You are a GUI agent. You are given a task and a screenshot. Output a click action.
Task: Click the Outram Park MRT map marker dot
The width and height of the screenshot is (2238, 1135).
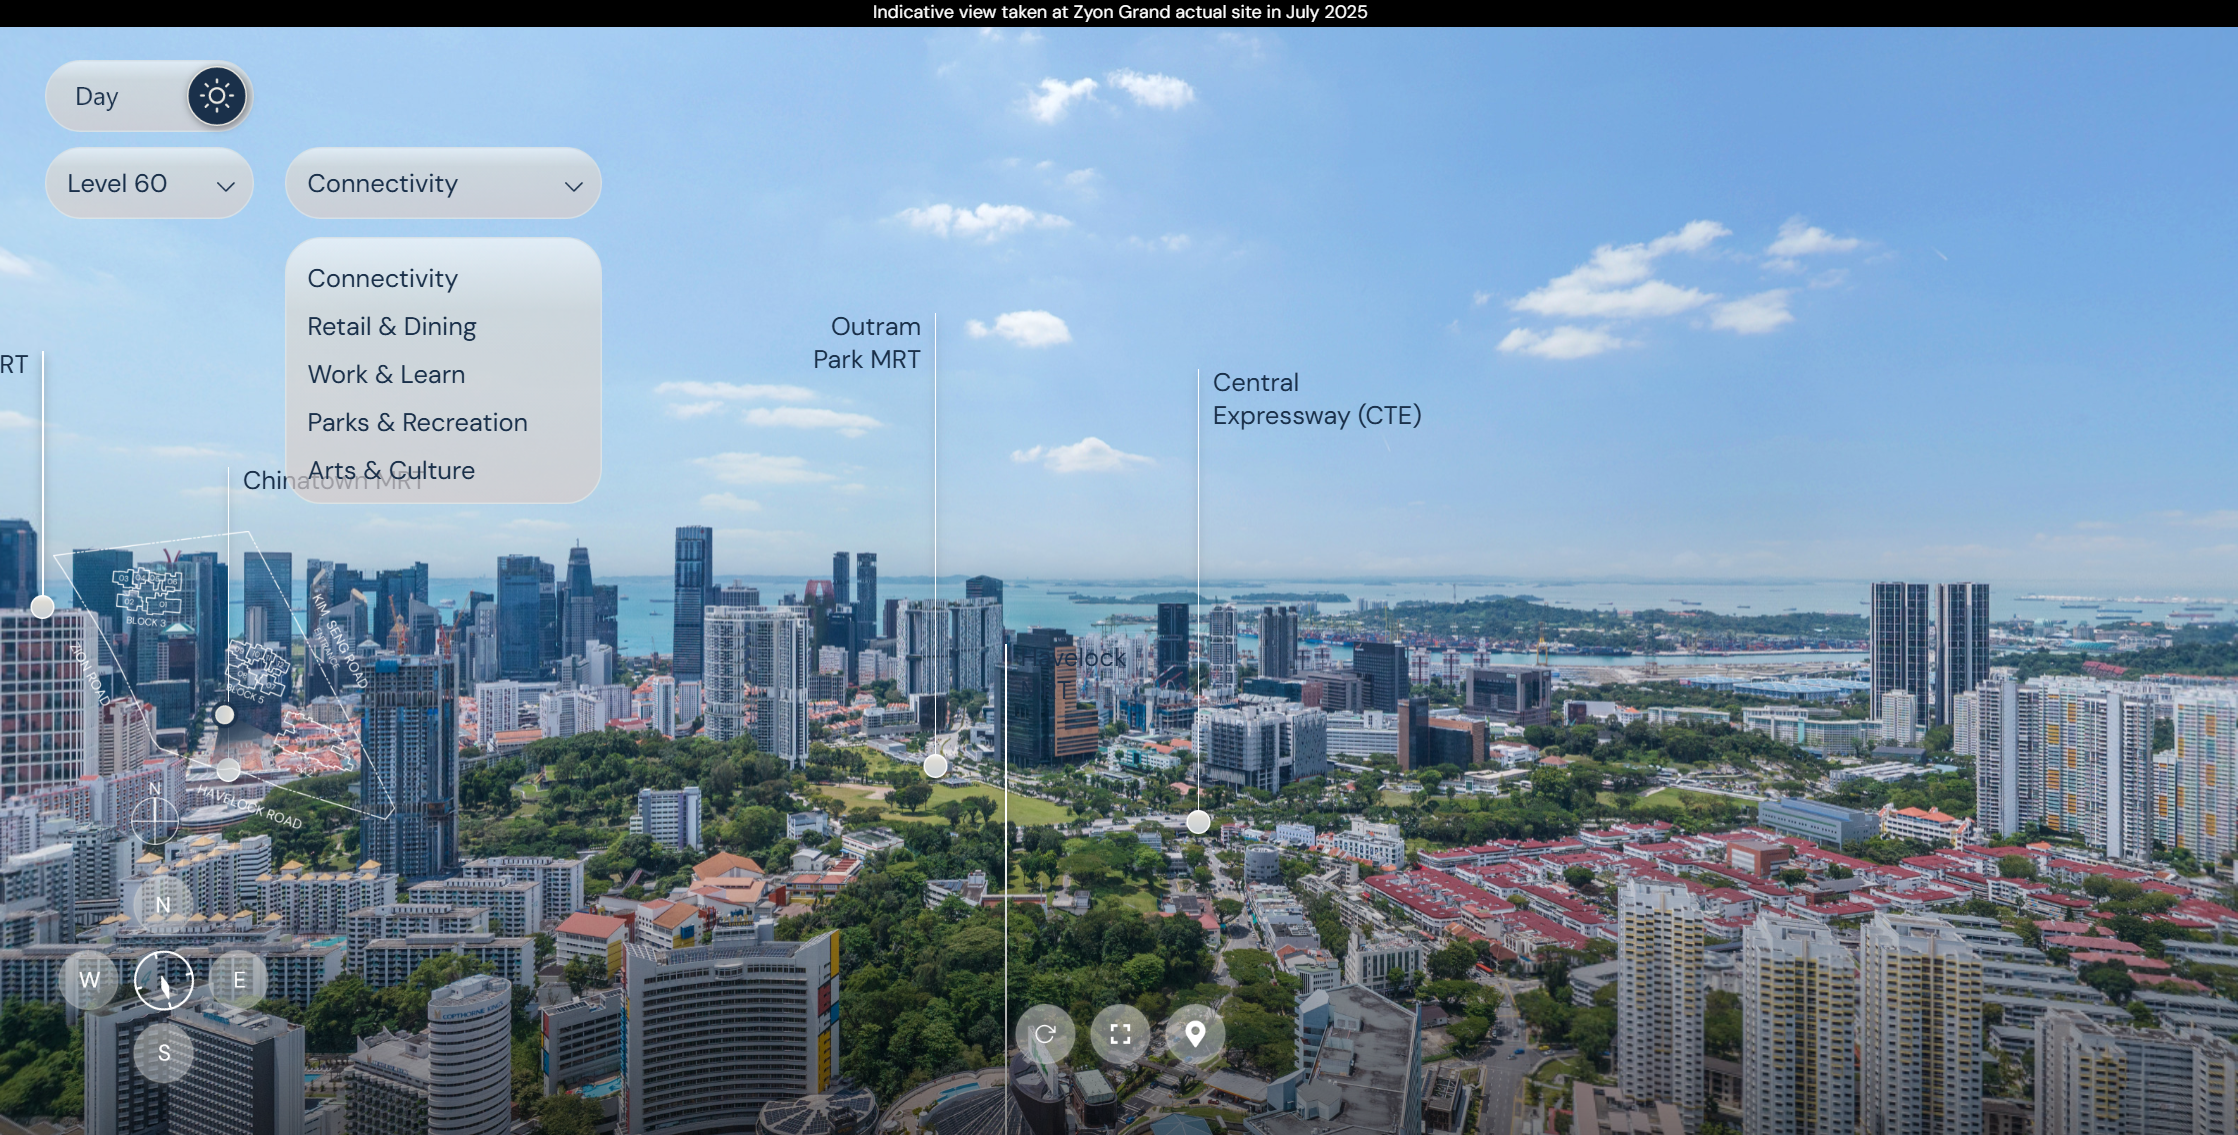[935, 766]
